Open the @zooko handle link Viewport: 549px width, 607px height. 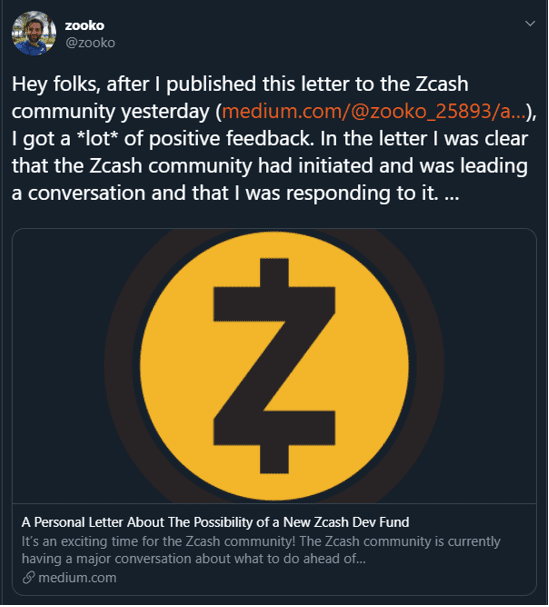coord(90,43)
